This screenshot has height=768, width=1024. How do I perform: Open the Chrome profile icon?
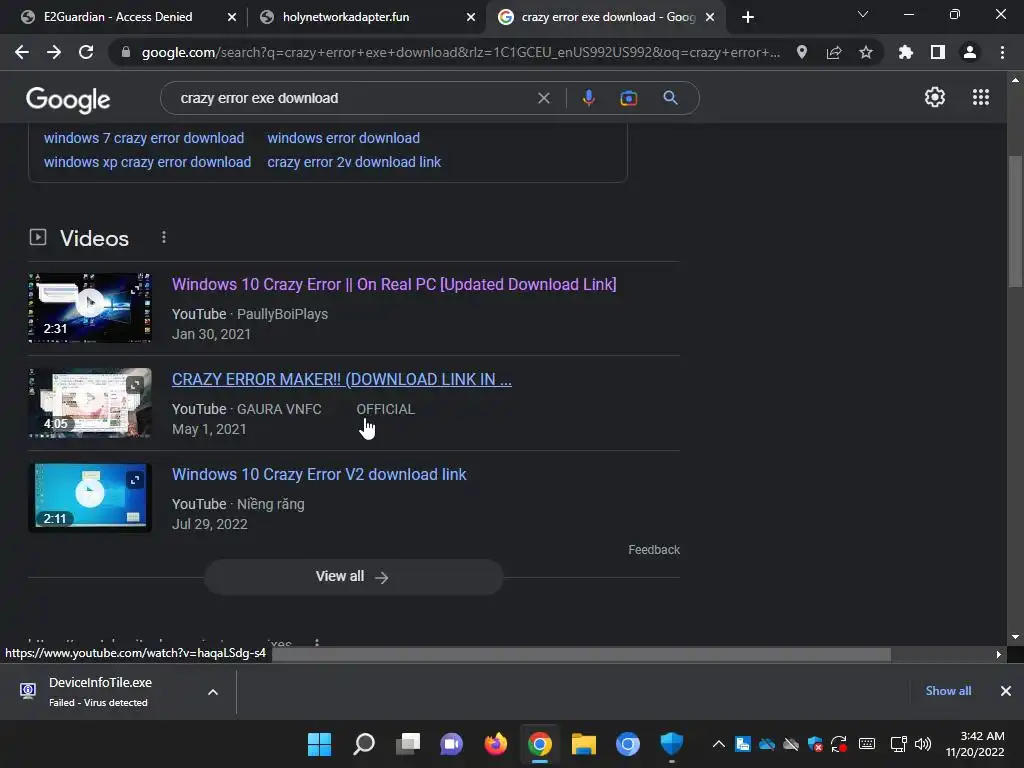click(970, 52)
